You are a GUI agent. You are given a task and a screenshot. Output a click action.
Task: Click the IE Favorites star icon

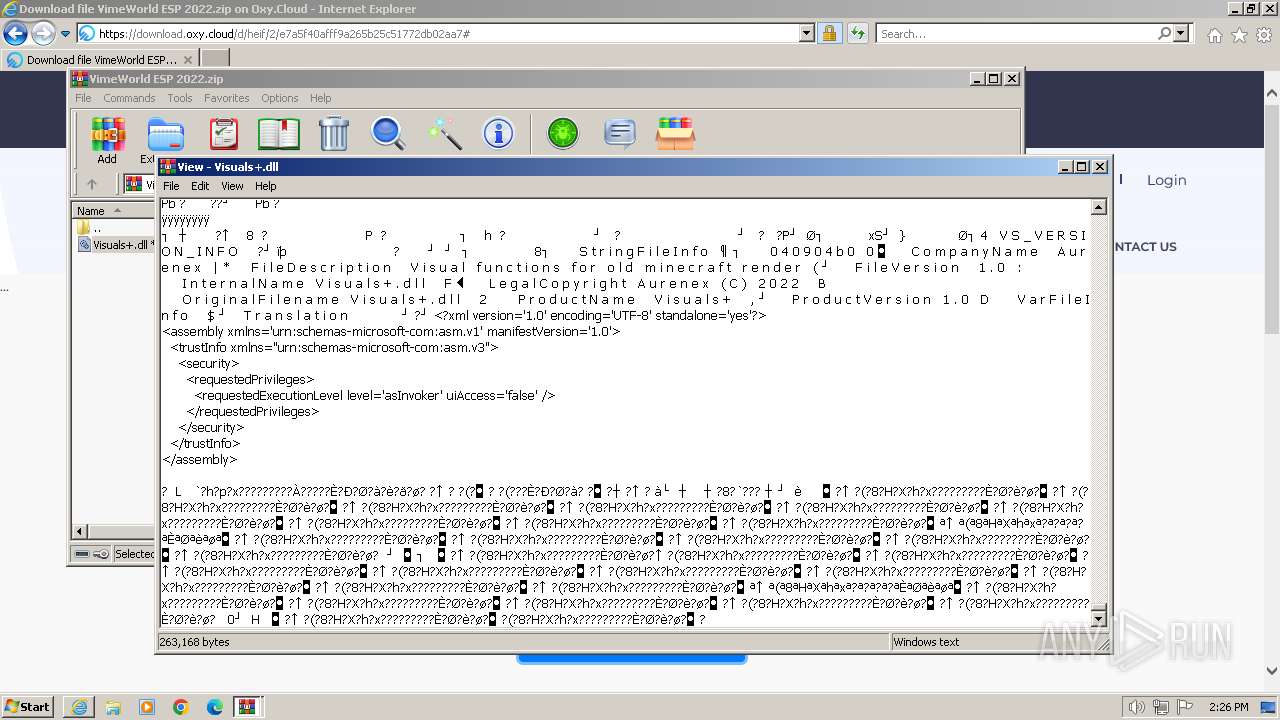click(x=1239, y=35)
